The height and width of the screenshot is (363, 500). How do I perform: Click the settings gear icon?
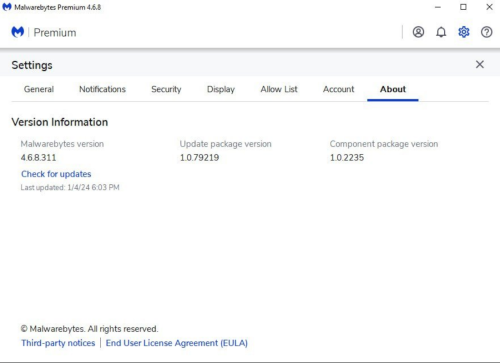click(x=464, y=32)
